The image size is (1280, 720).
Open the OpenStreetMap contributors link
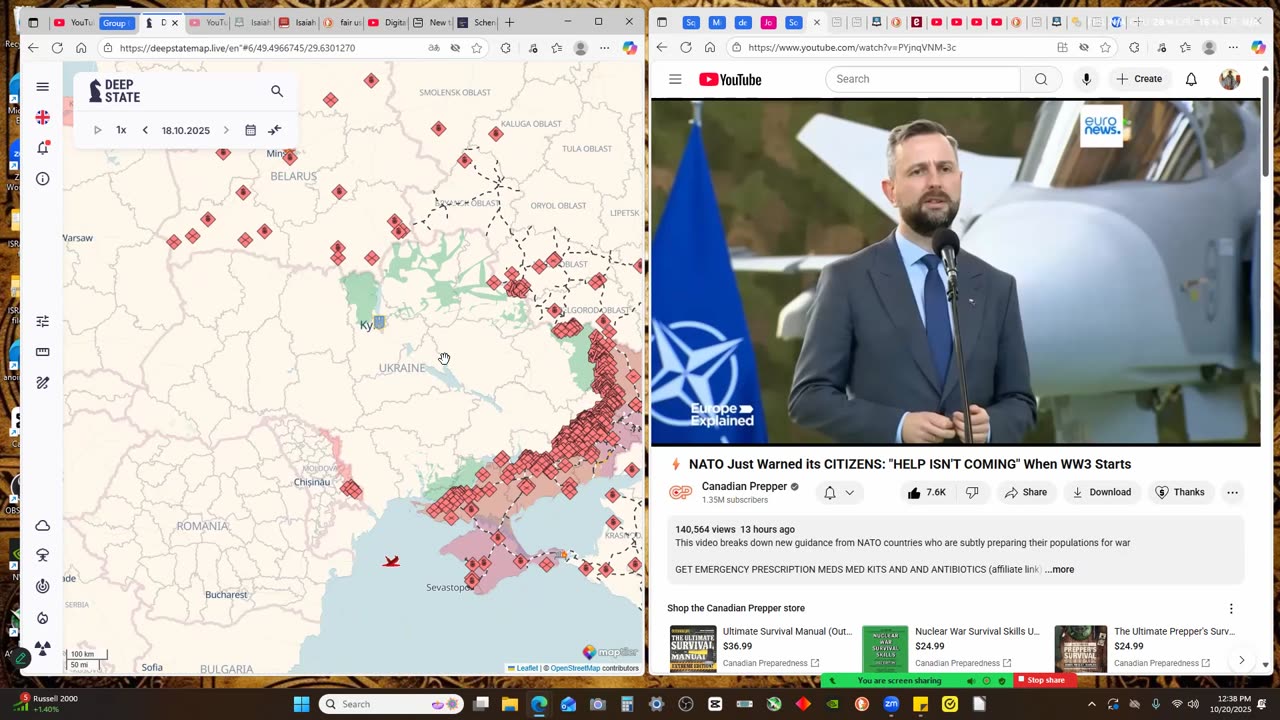pyautogui.click(x=575, y=668)
